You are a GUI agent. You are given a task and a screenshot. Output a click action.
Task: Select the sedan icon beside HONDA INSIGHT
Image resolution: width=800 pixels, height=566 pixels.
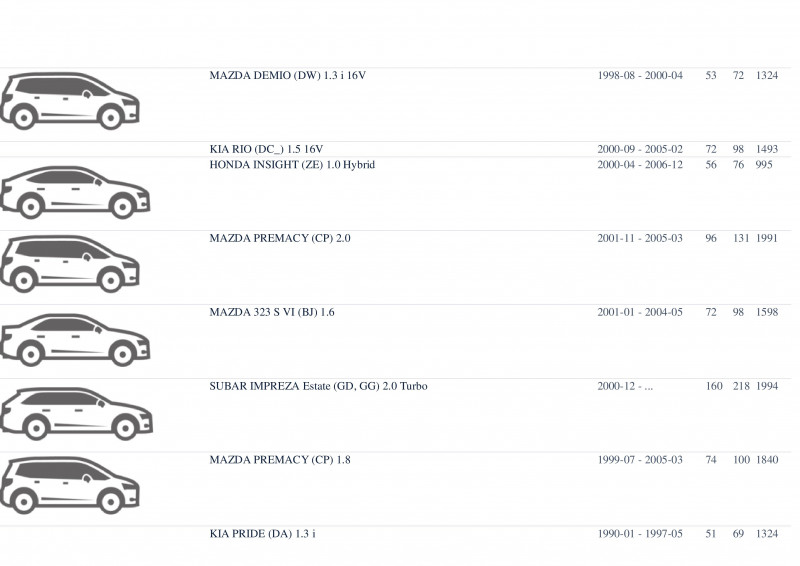[75, 192]
